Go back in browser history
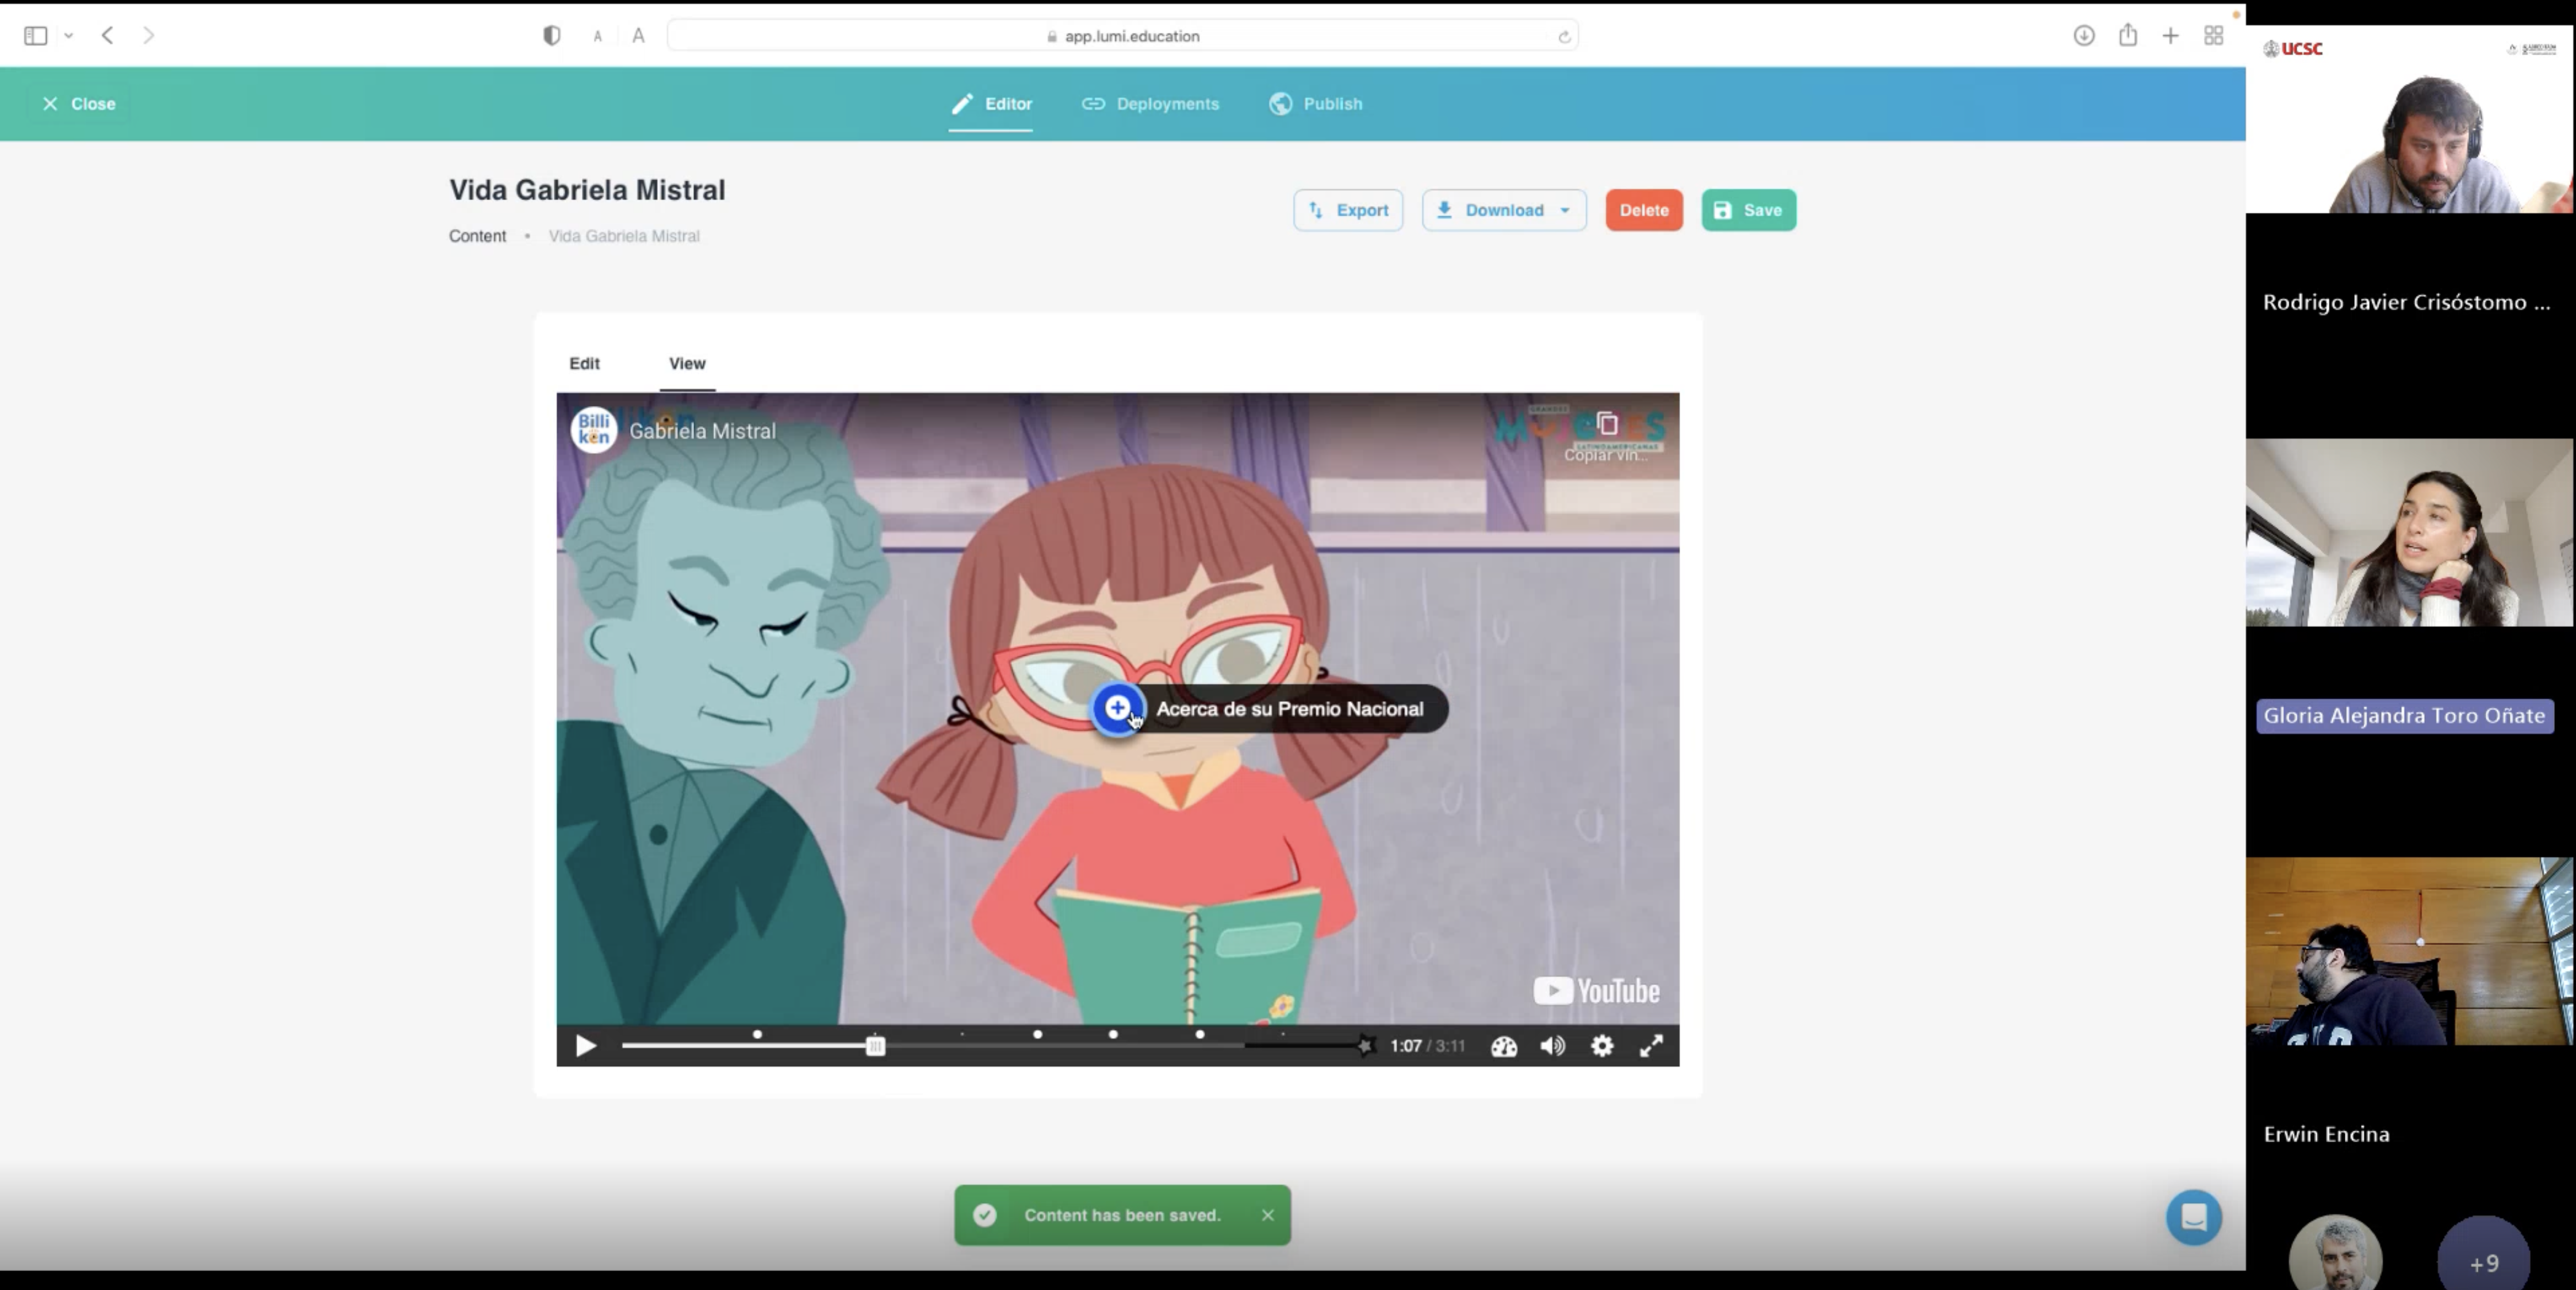The image size is (2576, 1290). click(108, 36)
